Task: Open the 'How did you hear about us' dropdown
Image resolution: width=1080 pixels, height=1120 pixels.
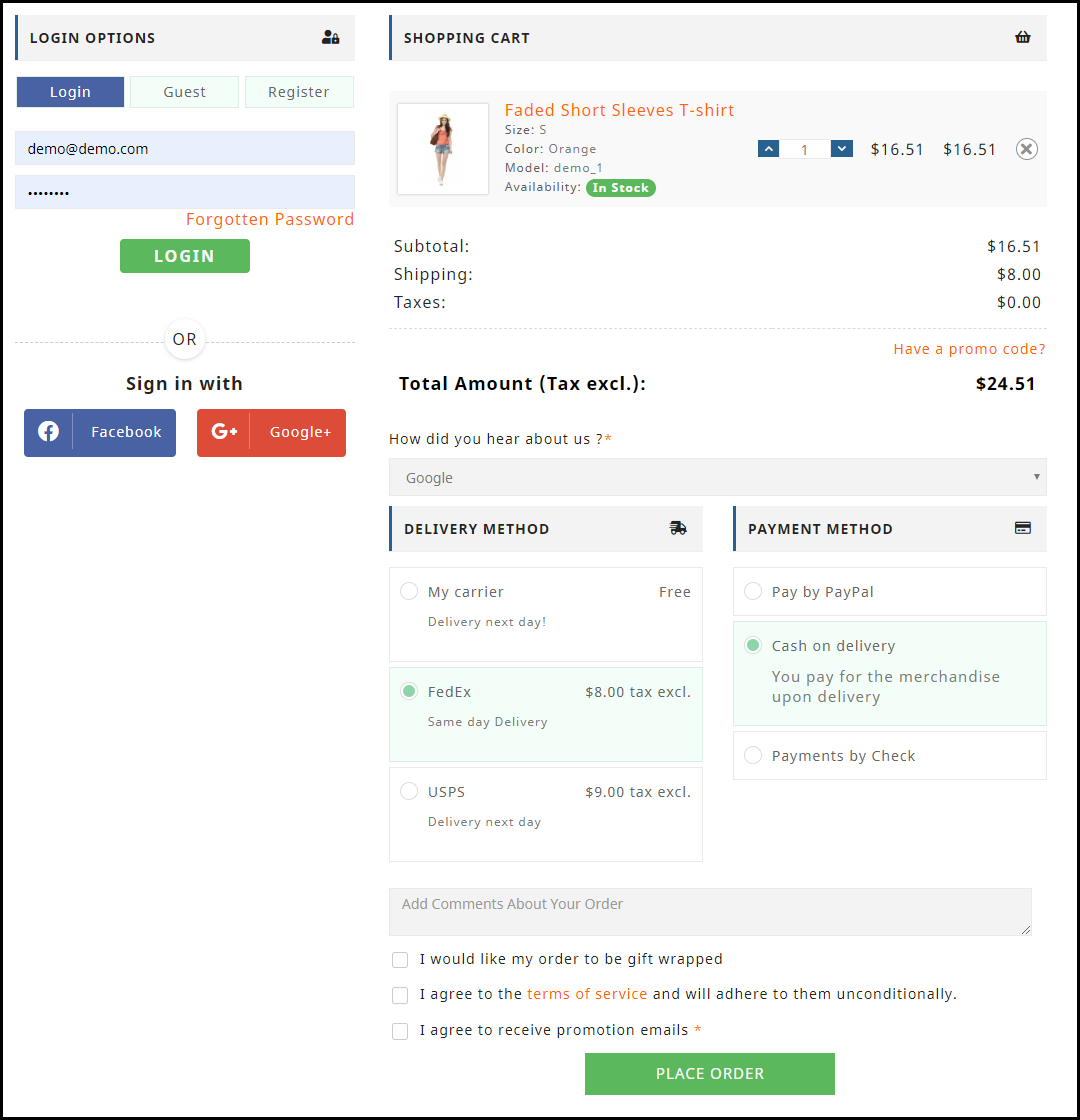Action: pos(717,477)
